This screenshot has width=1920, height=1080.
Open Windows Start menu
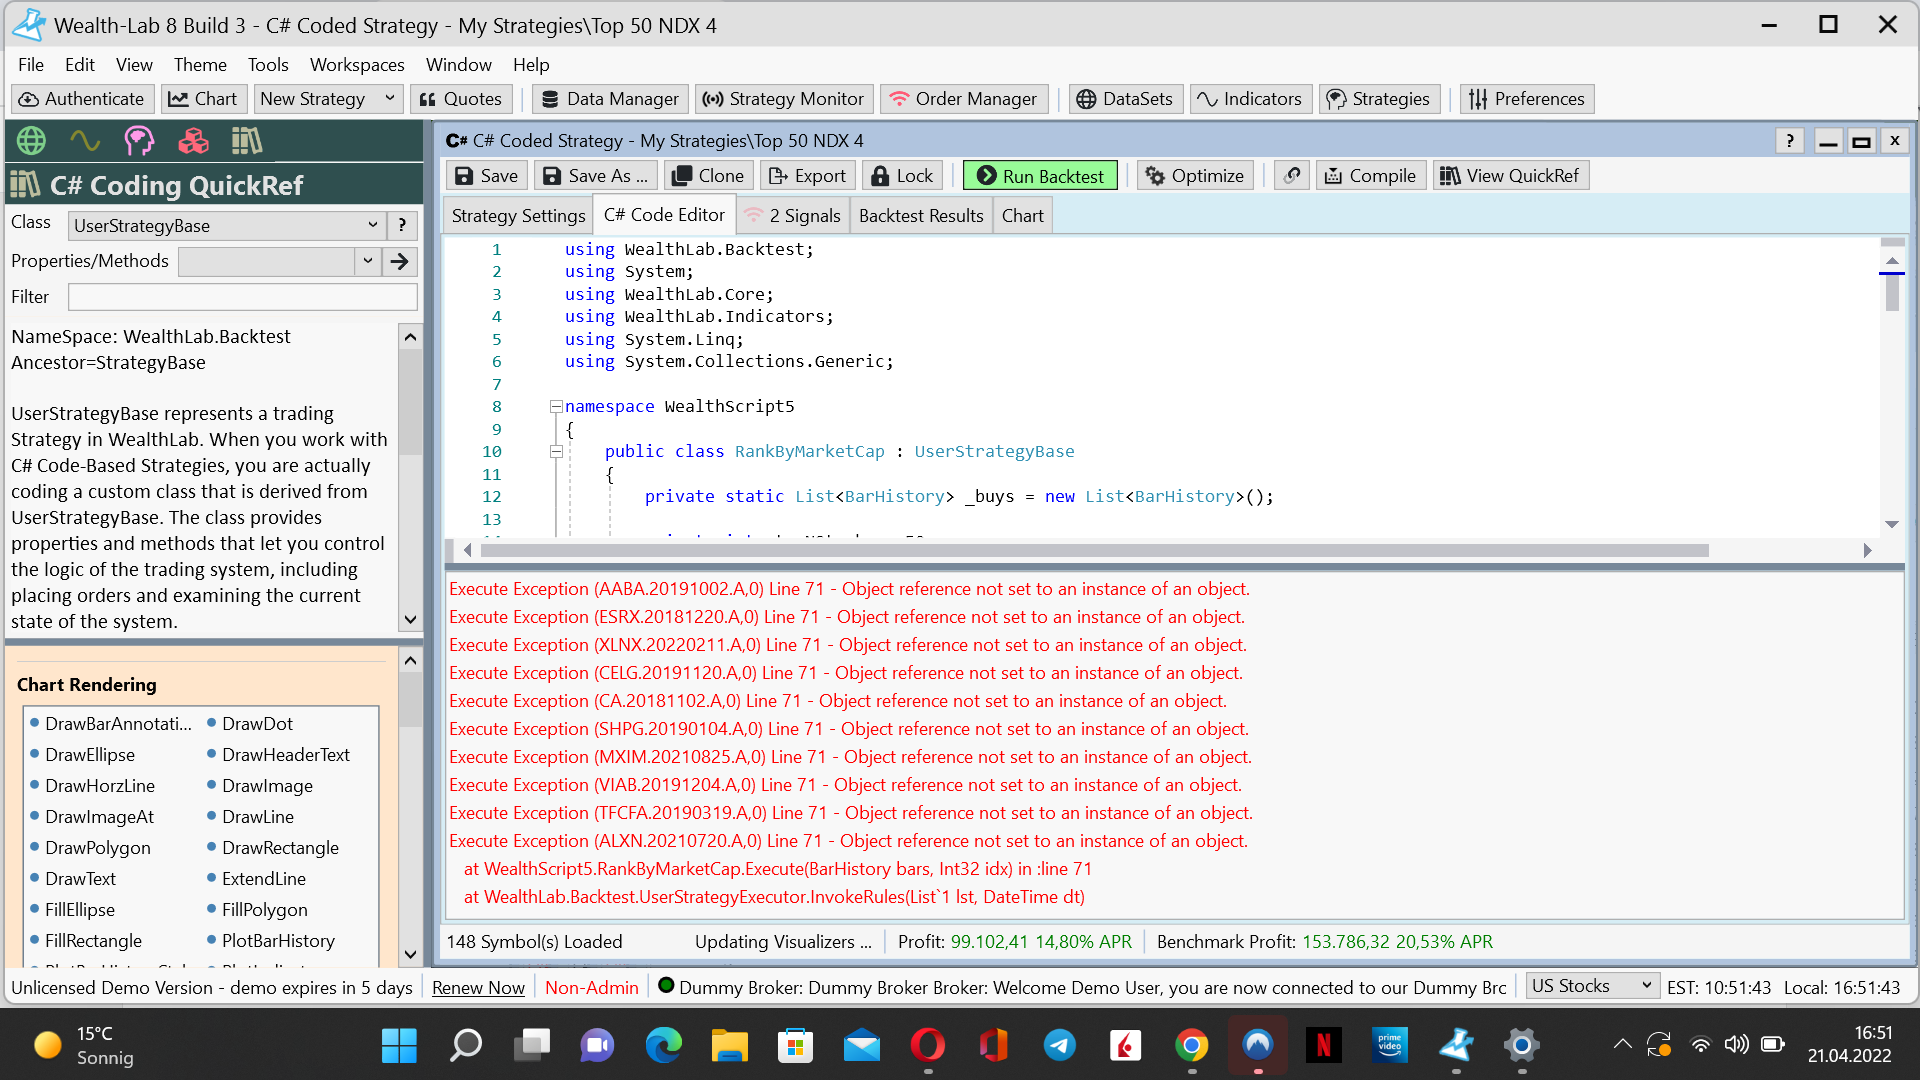pos(399,1045)
